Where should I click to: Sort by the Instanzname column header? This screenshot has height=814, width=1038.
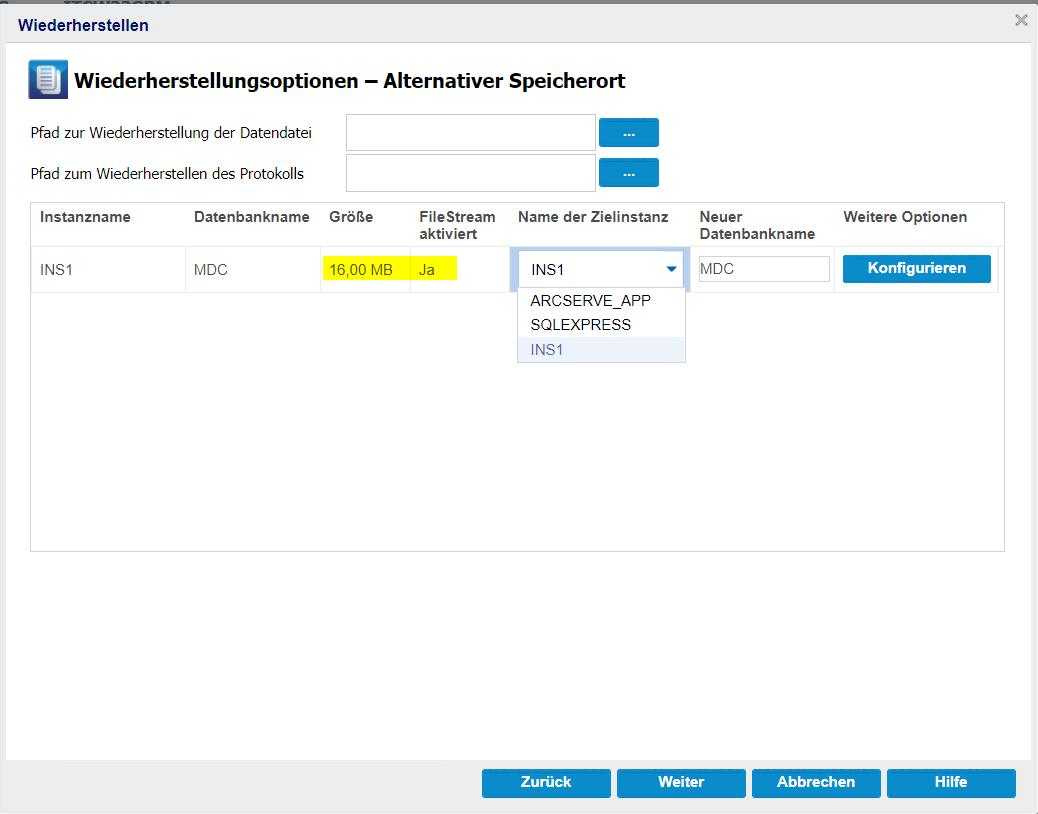coord(85,217)
